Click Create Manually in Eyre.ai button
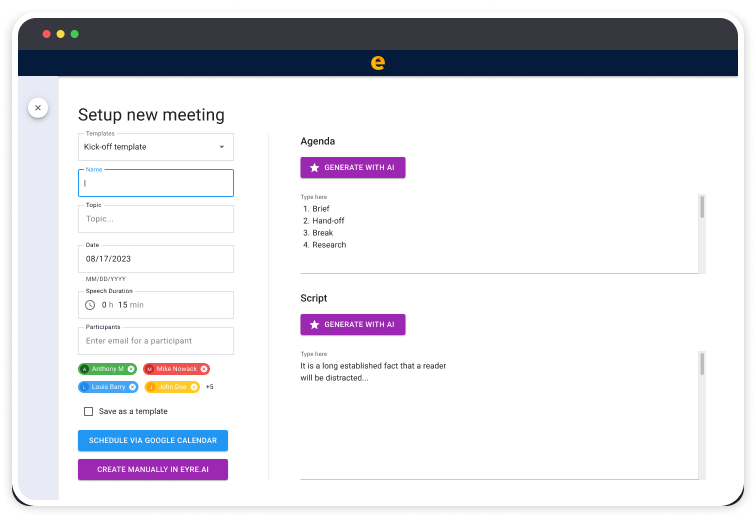 [153, 469]
